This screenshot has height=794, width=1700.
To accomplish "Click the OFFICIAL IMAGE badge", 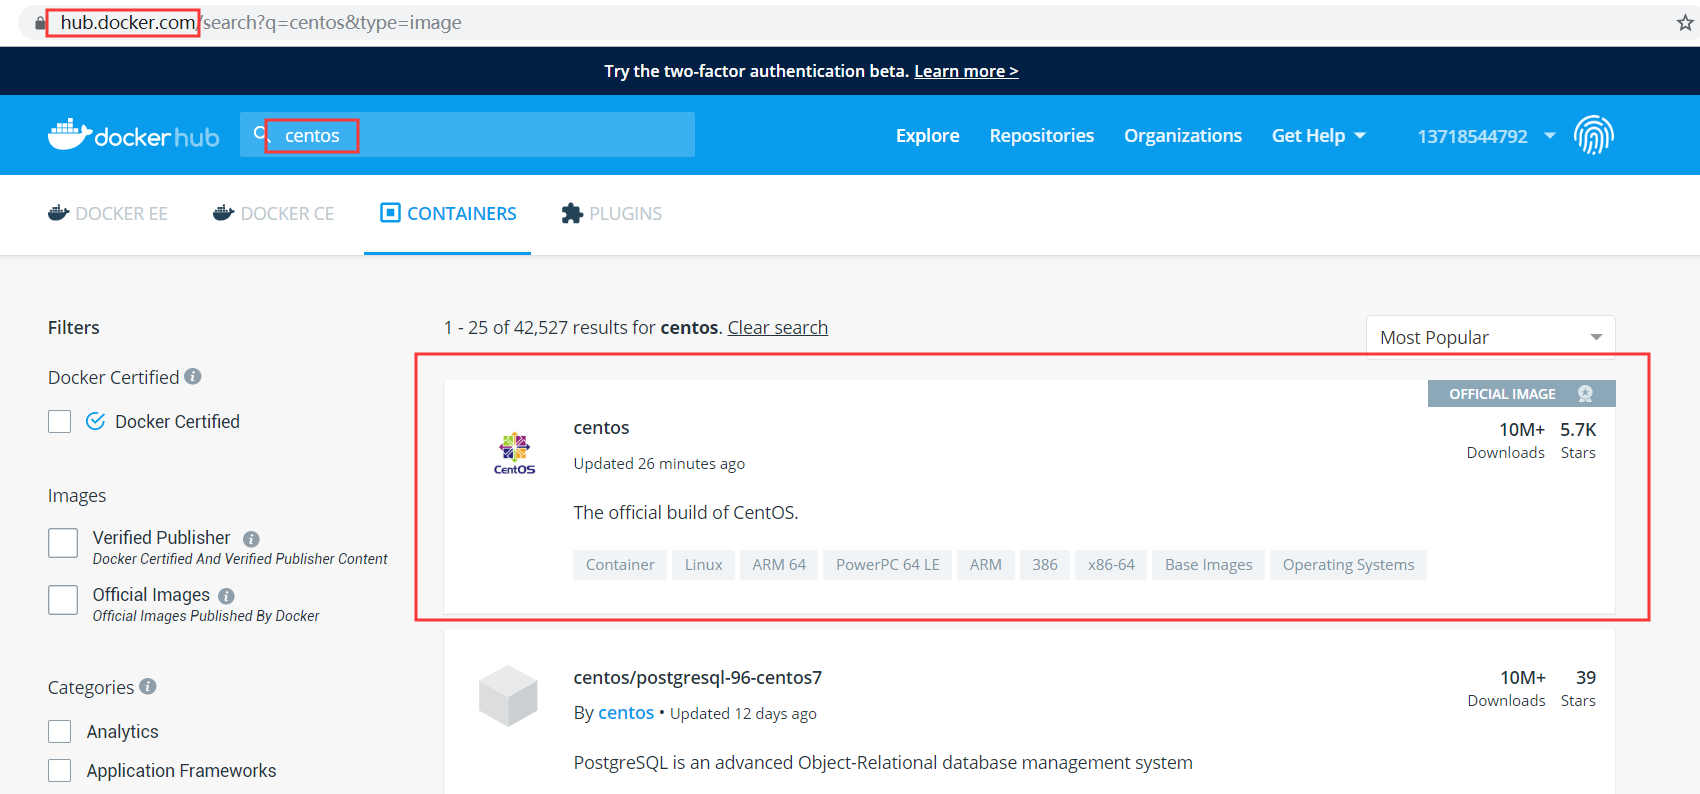I will (x=1521, y=394).
